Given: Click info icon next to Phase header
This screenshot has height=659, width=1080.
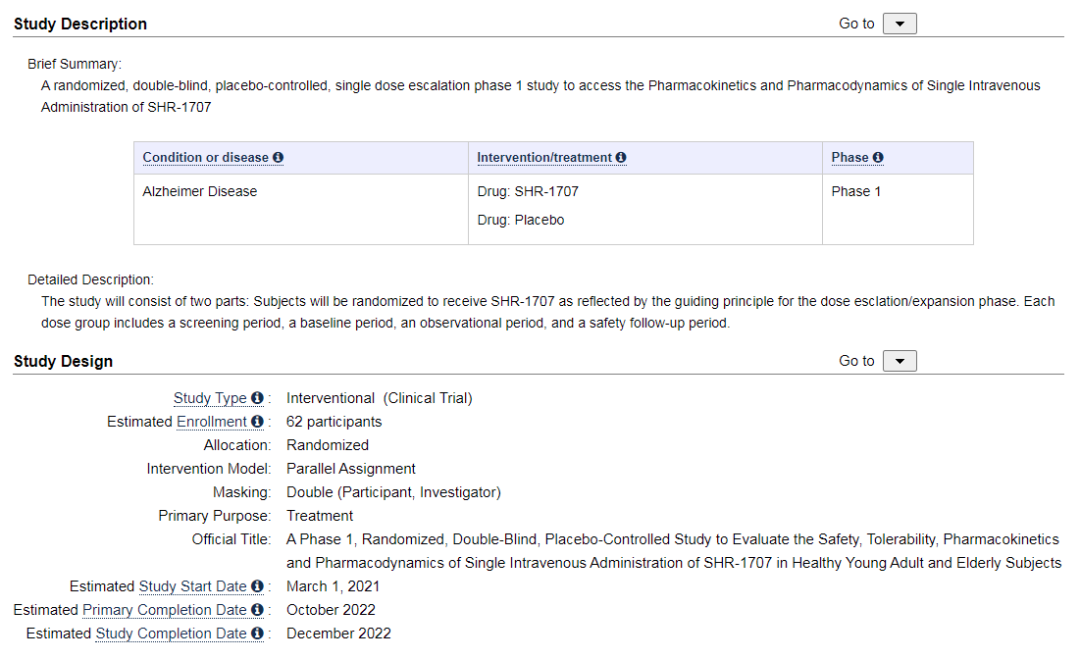Looking at the screenshot, I should [x=878, y=158].
